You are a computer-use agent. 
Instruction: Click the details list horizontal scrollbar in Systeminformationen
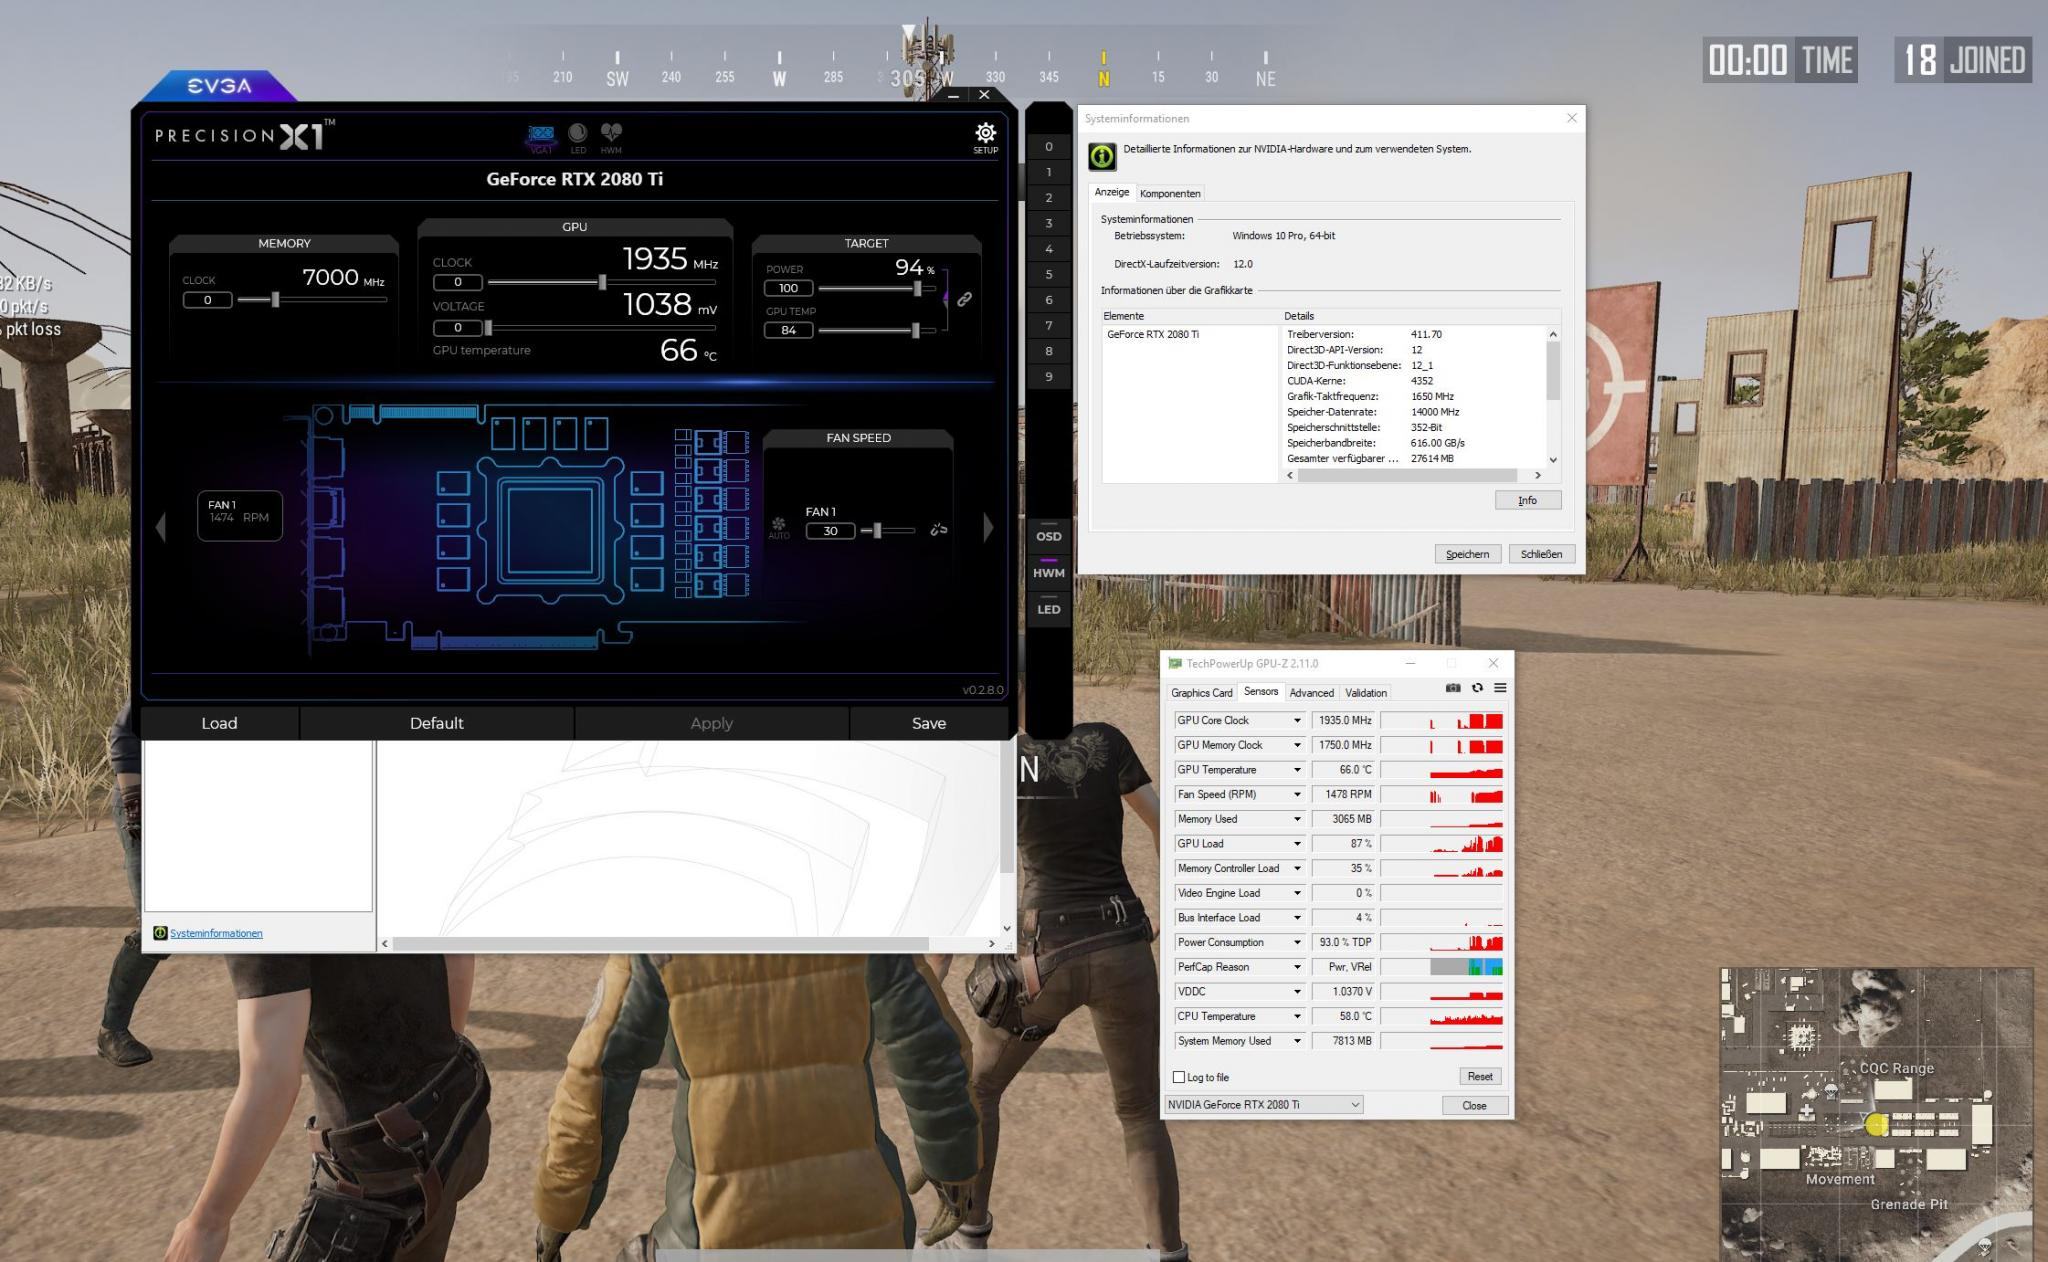click(1407, 476)
